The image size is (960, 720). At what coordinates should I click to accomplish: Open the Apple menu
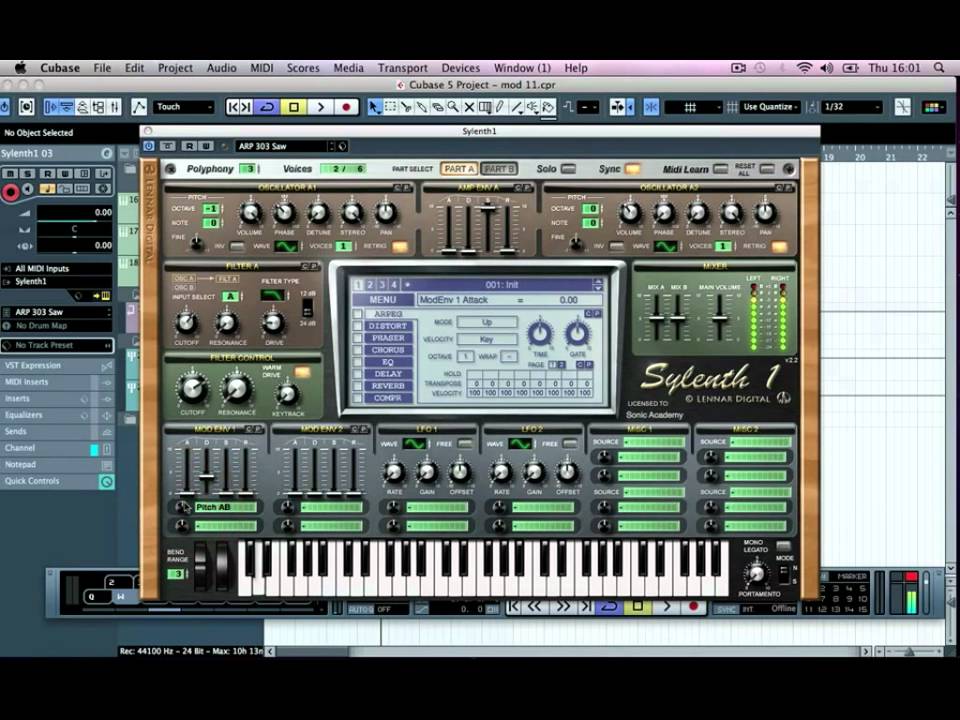[20, 67]
